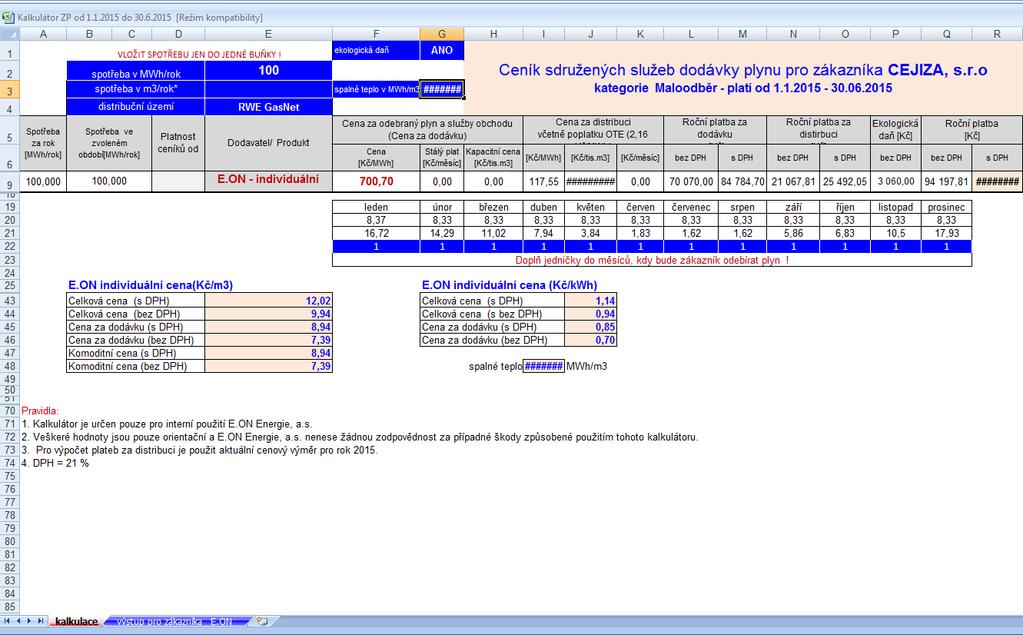Click the Ceník sdružených služeb title
The image size is (1023, 635).
[x=743, y=70]
